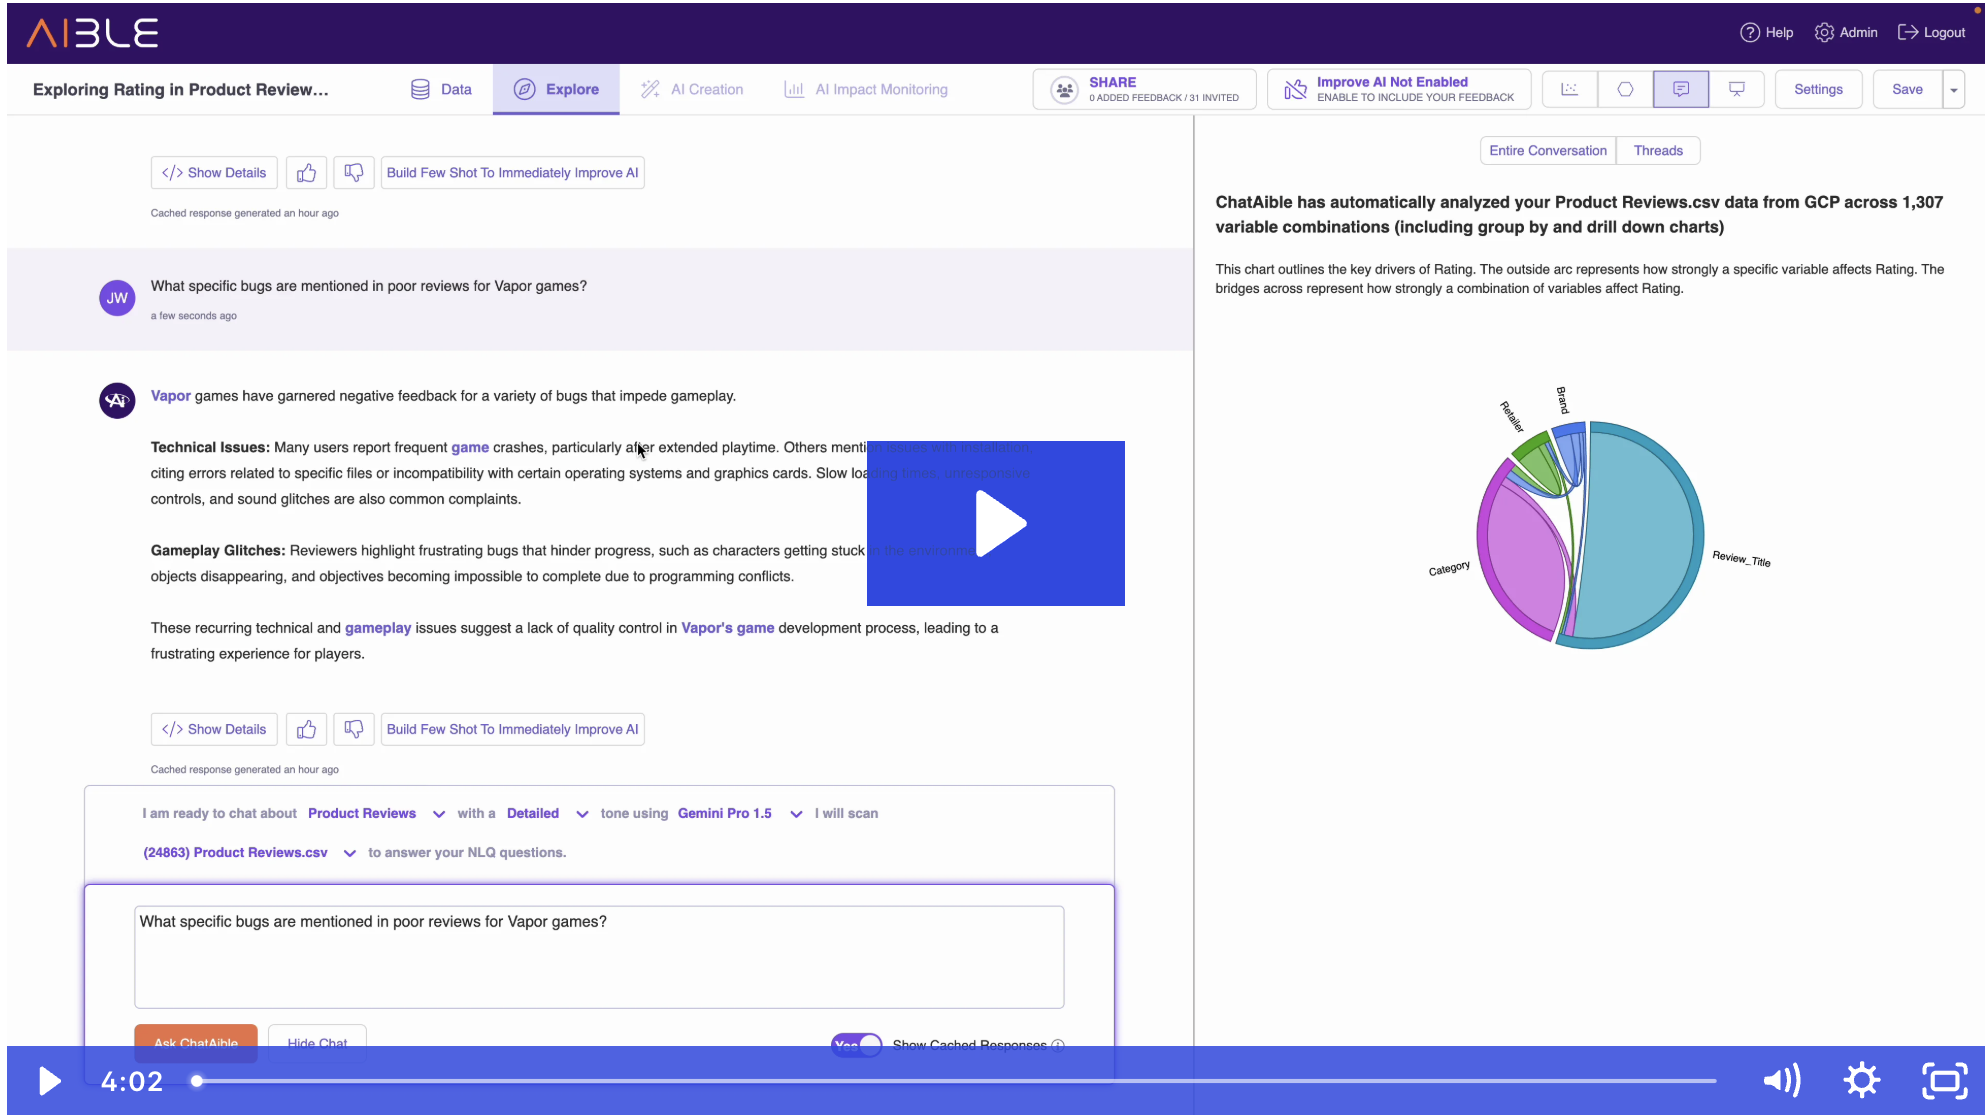
Task: Open video player settings gear
Action: [1861, 1081]
